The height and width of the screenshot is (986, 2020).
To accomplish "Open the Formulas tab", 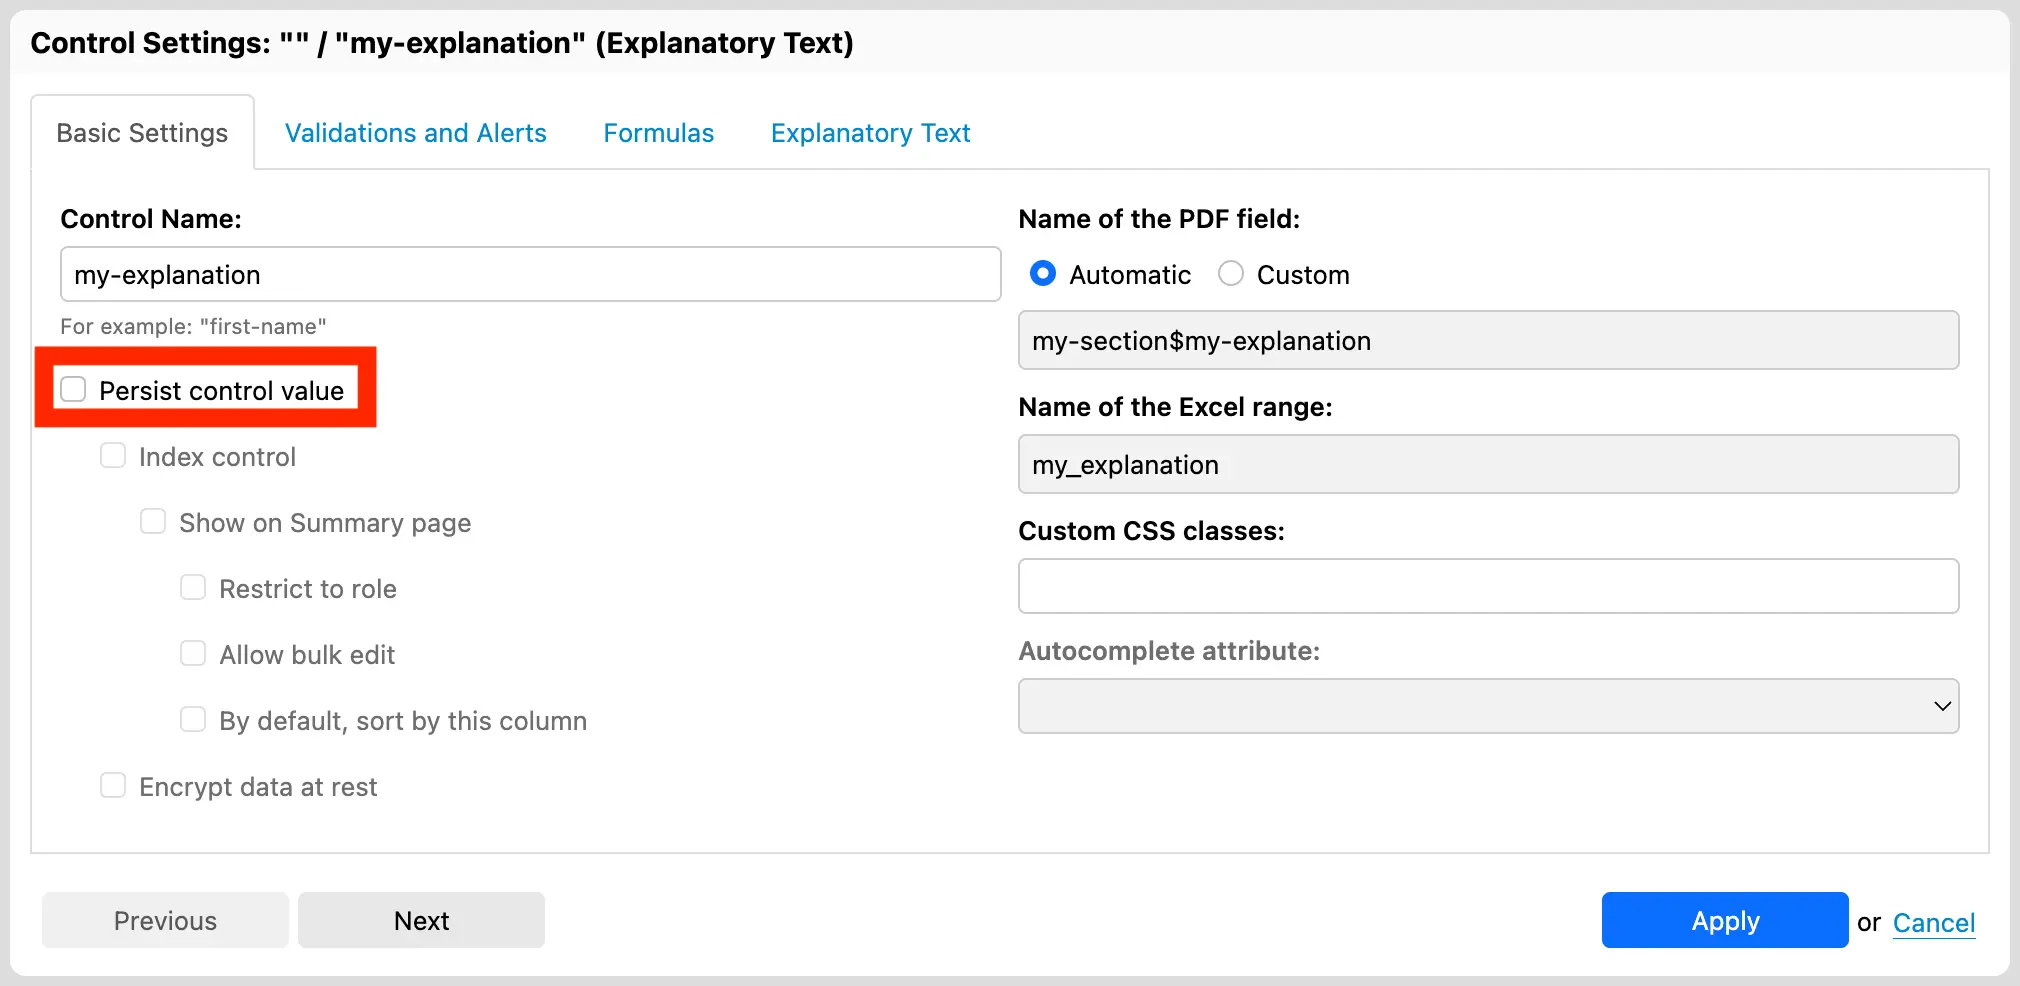I will [658, 133].
